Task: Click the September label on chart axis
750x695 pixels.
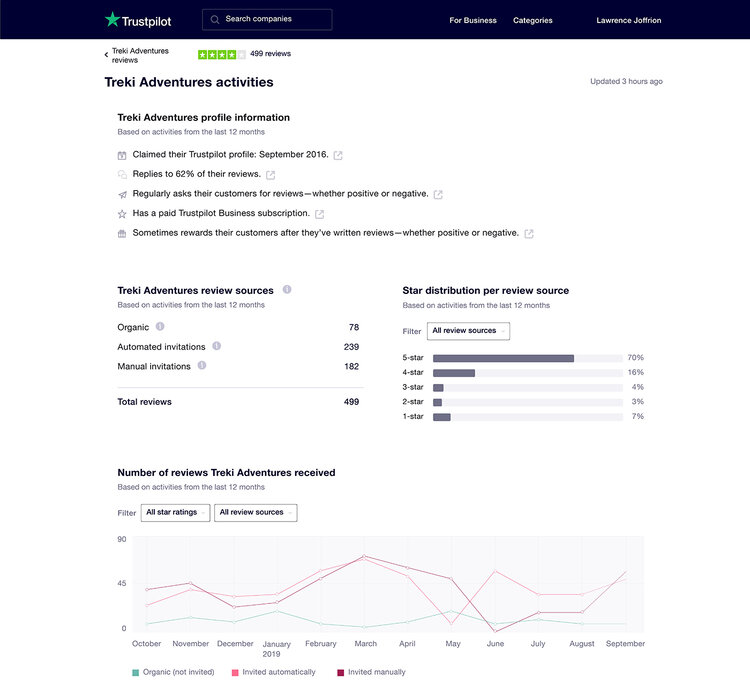Action: [x=625, y=644]
